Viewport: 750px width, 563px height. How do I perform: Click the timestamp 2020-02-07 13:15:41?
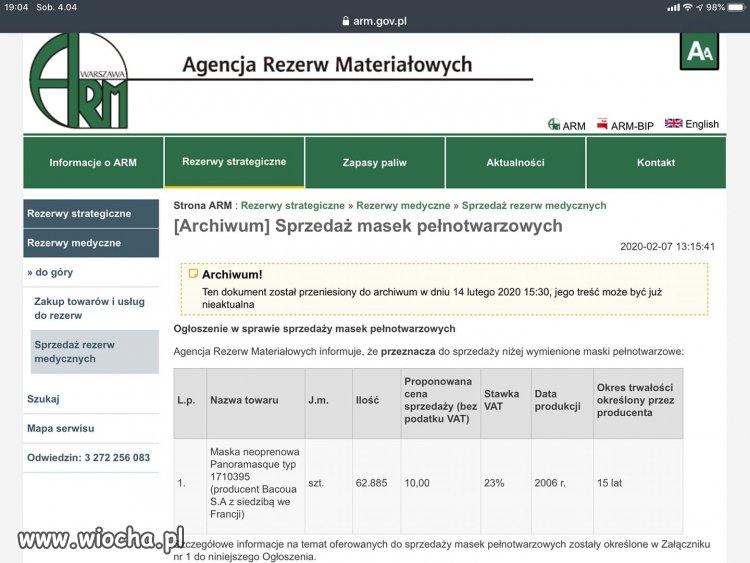667,247
